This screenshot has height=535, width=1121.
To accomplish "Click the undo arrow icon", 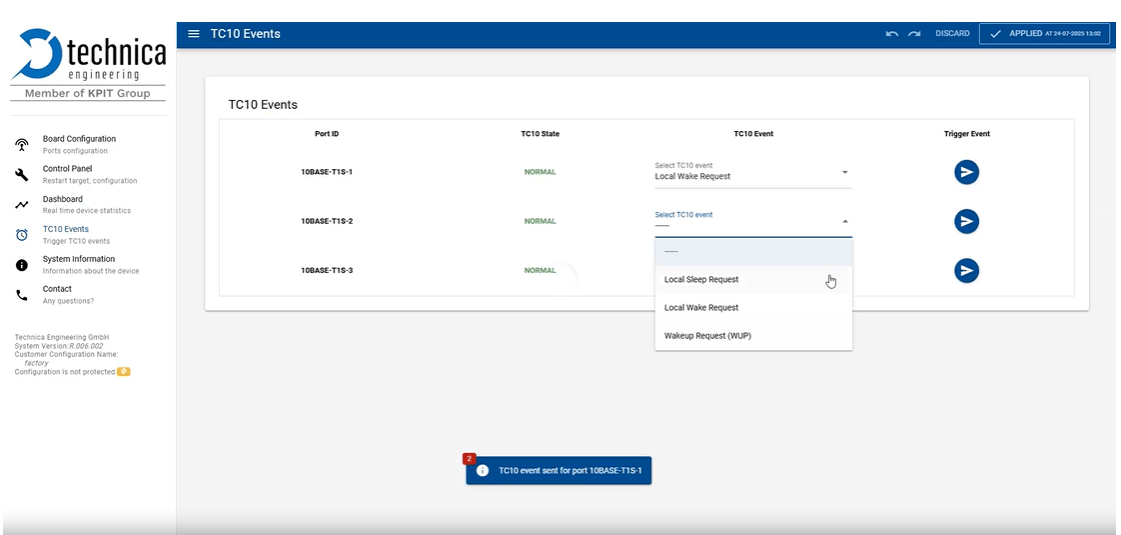I will [x=892, y=34].
